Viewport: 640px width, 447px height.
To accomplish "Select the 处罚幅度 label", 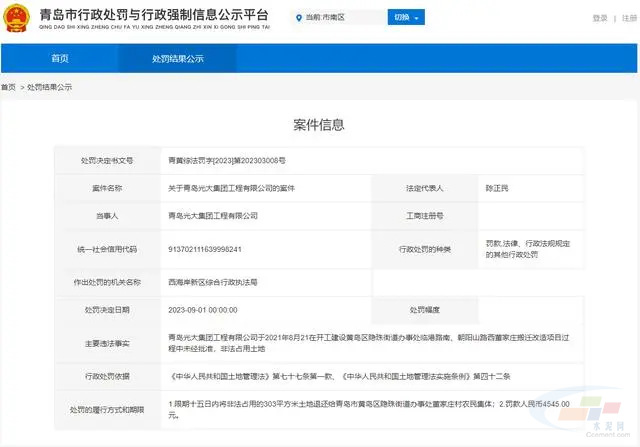I will tap(424, 310).
